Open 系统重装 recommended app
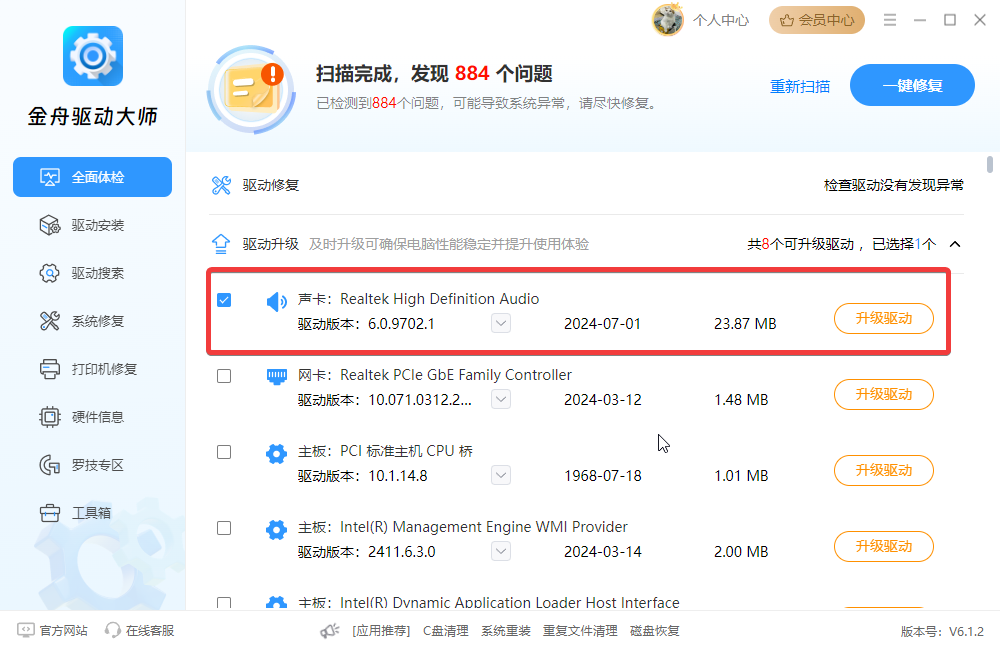 [x=506, y=631]
